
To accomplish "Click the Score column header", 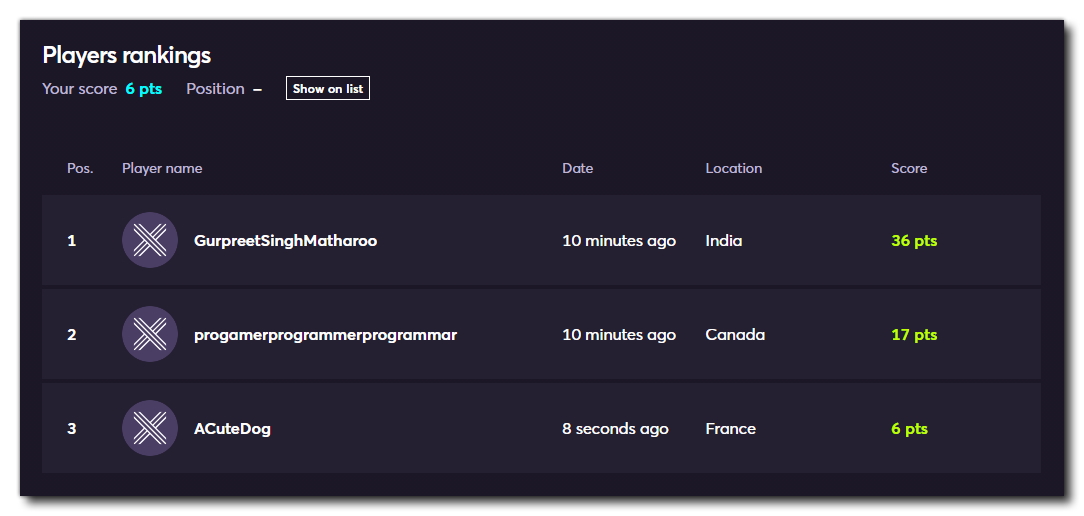I will [909, 168].
